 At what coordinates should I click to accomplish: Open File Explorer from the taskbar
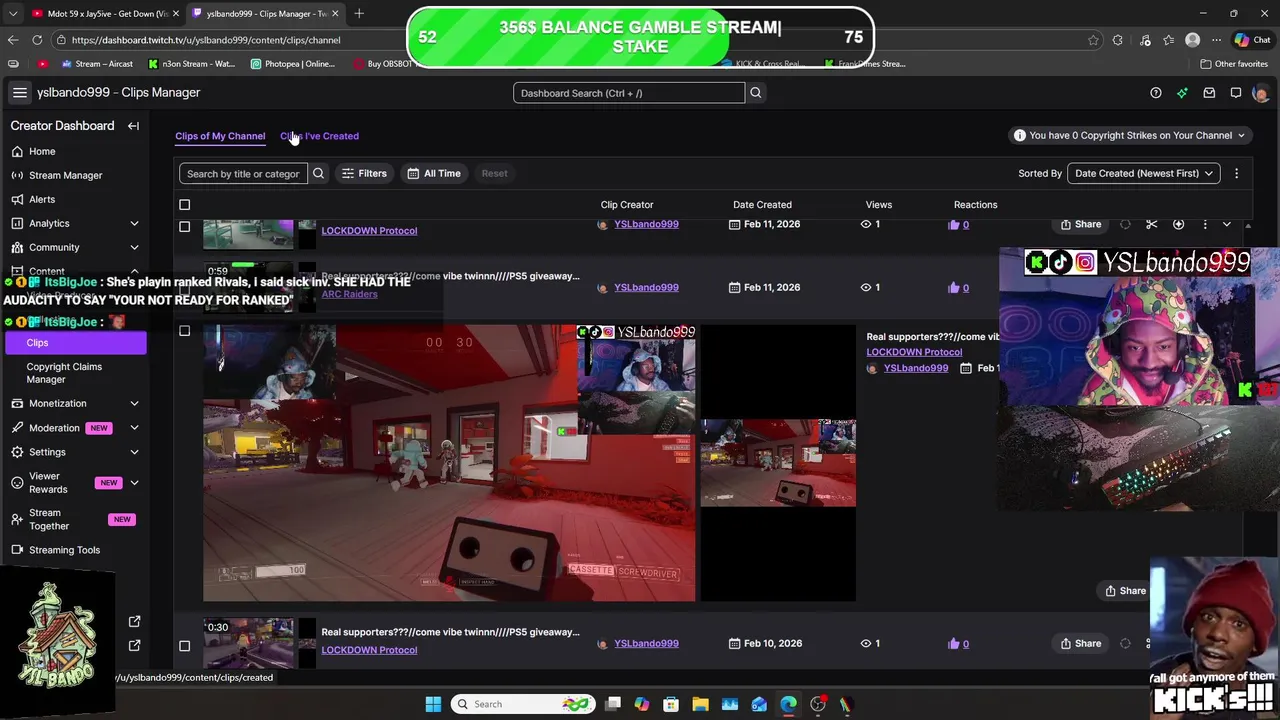700,704
